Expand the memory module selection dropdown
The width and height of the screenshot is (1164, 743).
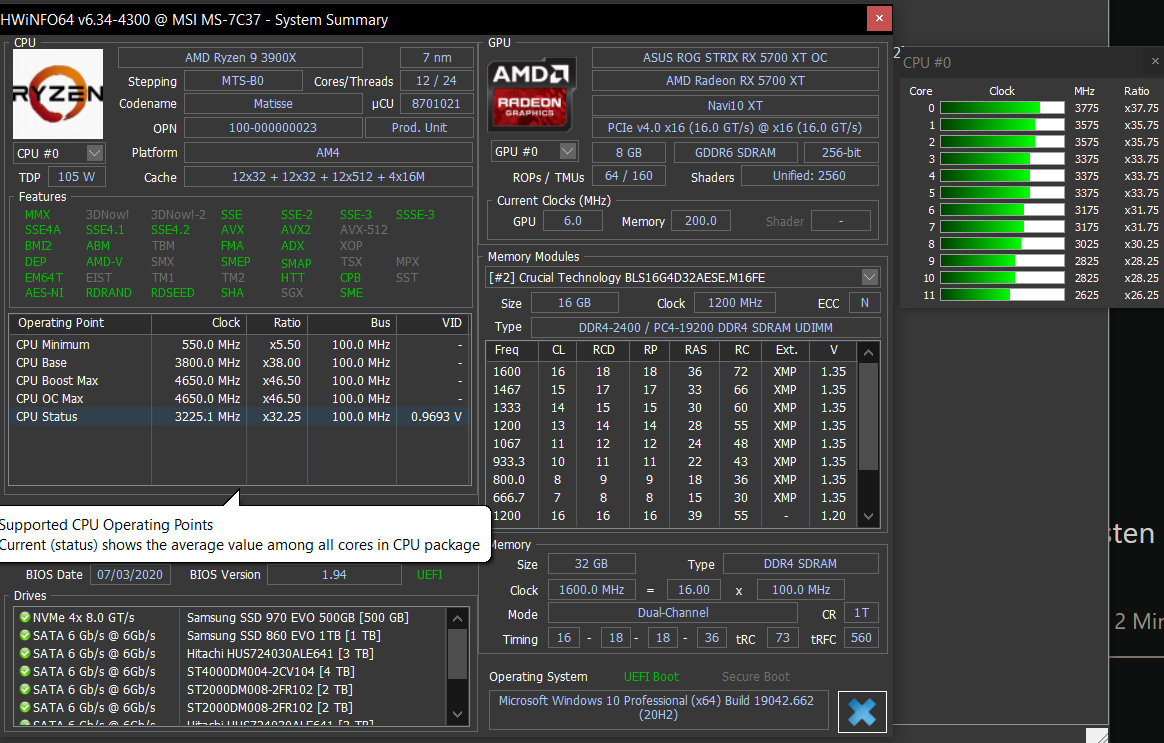(x=869, y=277)
